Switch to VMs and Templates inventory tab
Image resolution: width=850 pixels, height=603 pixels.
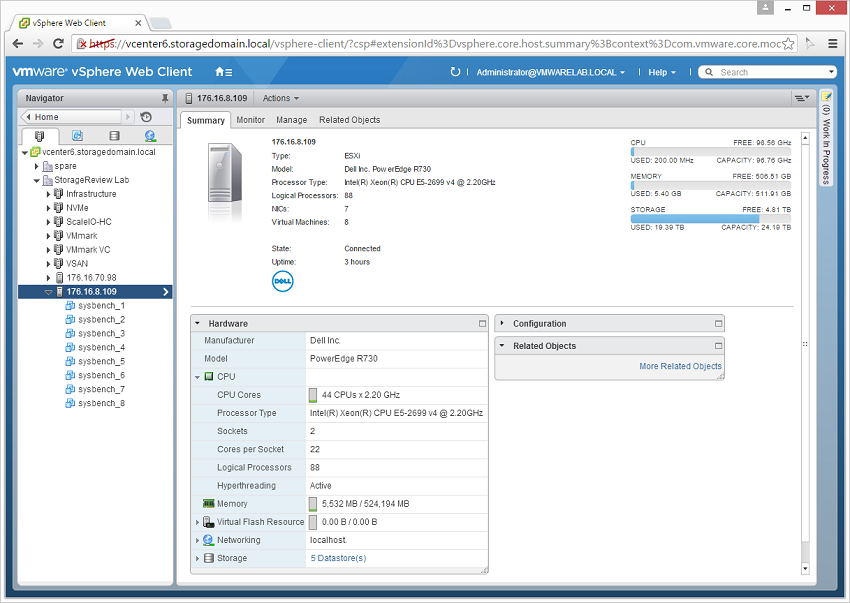pyautogui.click(x=78, y=136)
